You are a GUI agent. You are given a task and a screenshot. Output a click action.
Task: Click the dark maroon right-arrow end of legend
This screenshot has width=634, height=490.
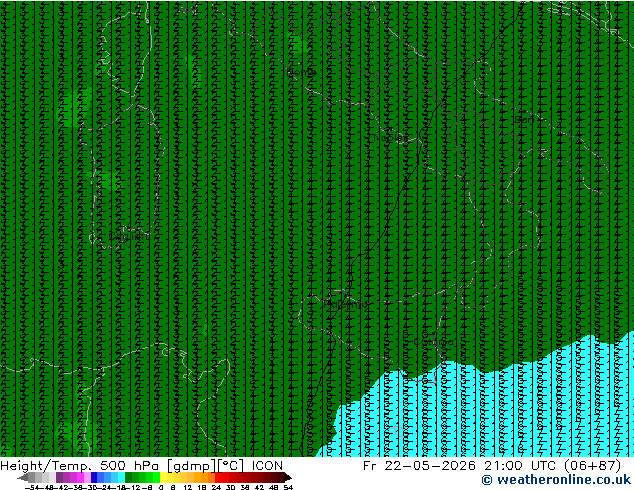pos(287,477)
